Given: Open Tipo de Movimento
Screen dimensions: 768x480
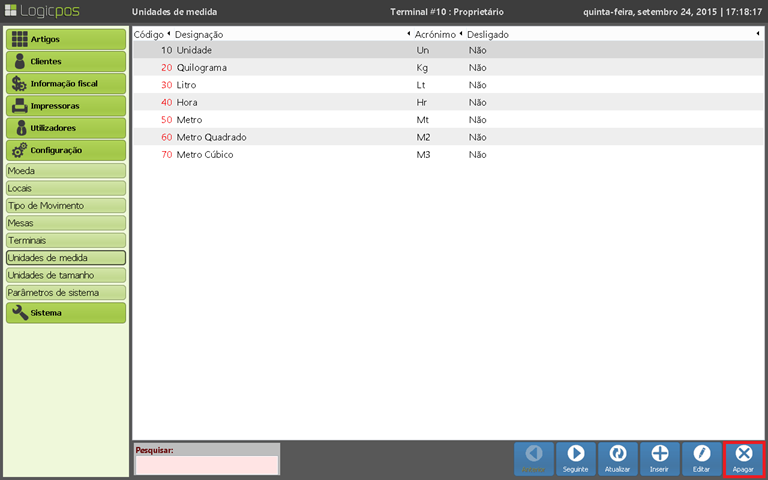Looking at the screenshot, I should (x=66, y=205).
